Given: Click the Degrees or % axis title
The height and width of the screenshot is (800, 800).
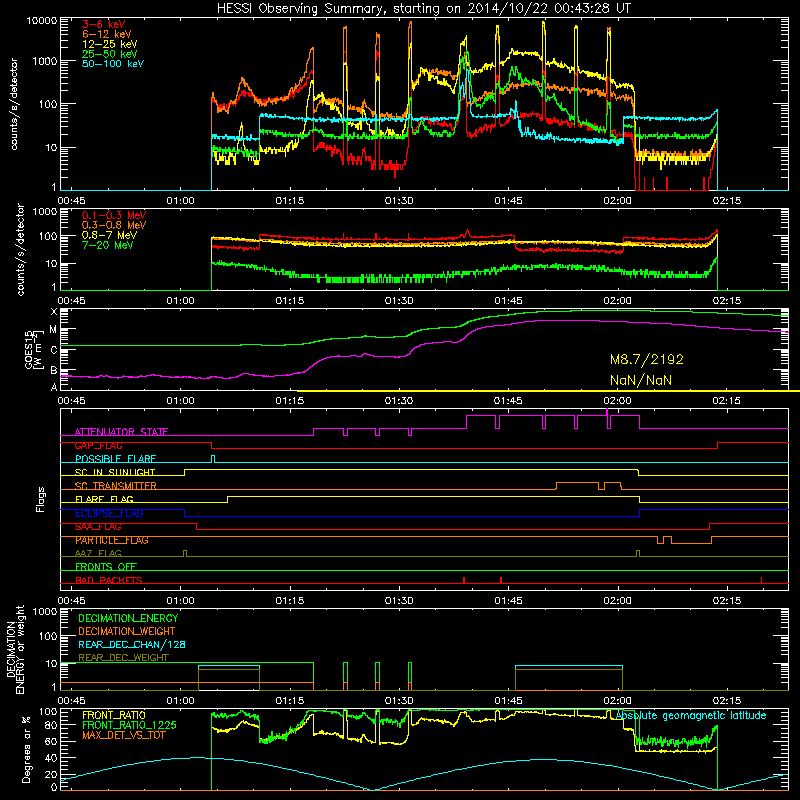Looking at the screenshot, I should tap(26, 750).
